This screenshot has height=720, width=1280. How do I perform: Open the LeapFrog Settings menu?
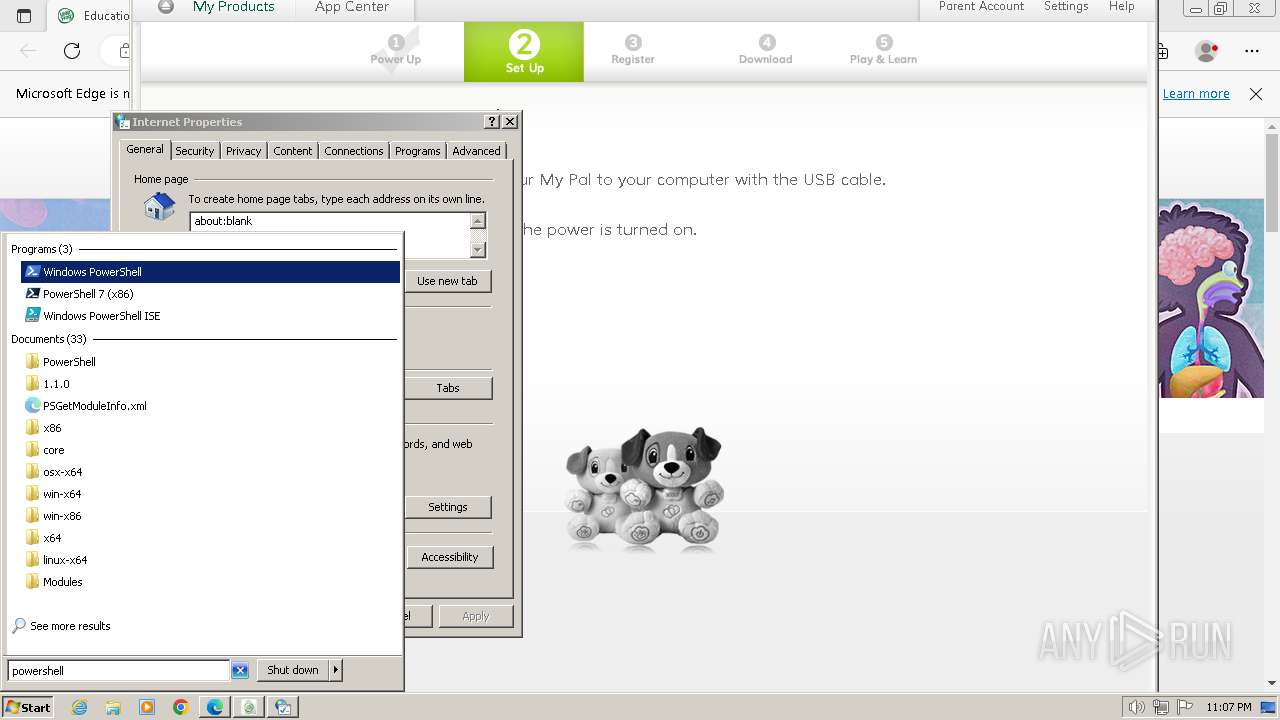click(x=1066, y=7)
